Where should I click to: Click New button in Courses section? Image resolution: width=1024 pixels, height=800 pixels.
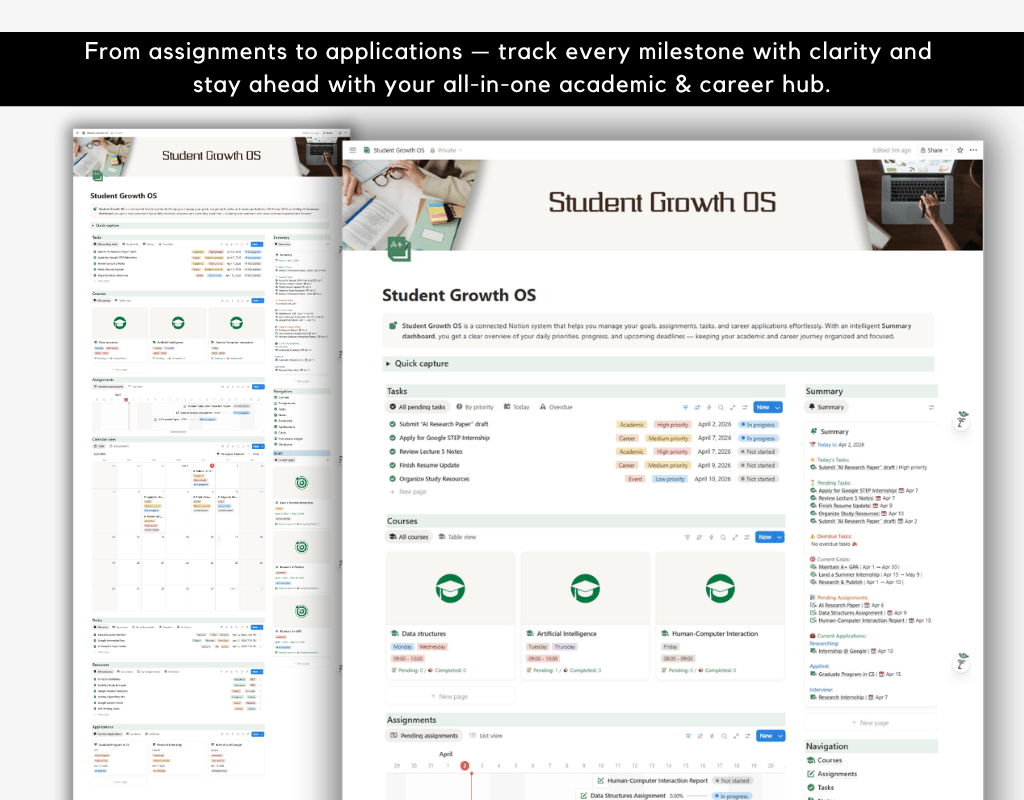(x=765, y=537)
